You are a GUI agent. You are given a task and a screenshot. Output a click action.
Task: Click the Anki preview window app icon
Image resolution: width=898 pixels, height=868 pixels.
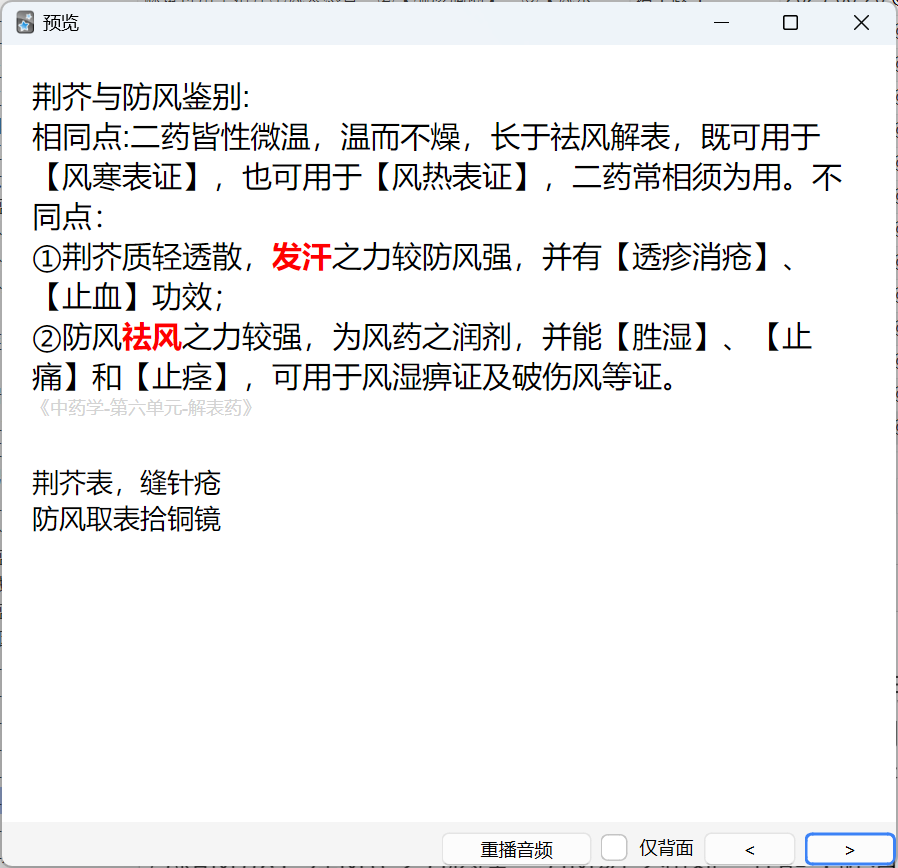click(25, 23)
